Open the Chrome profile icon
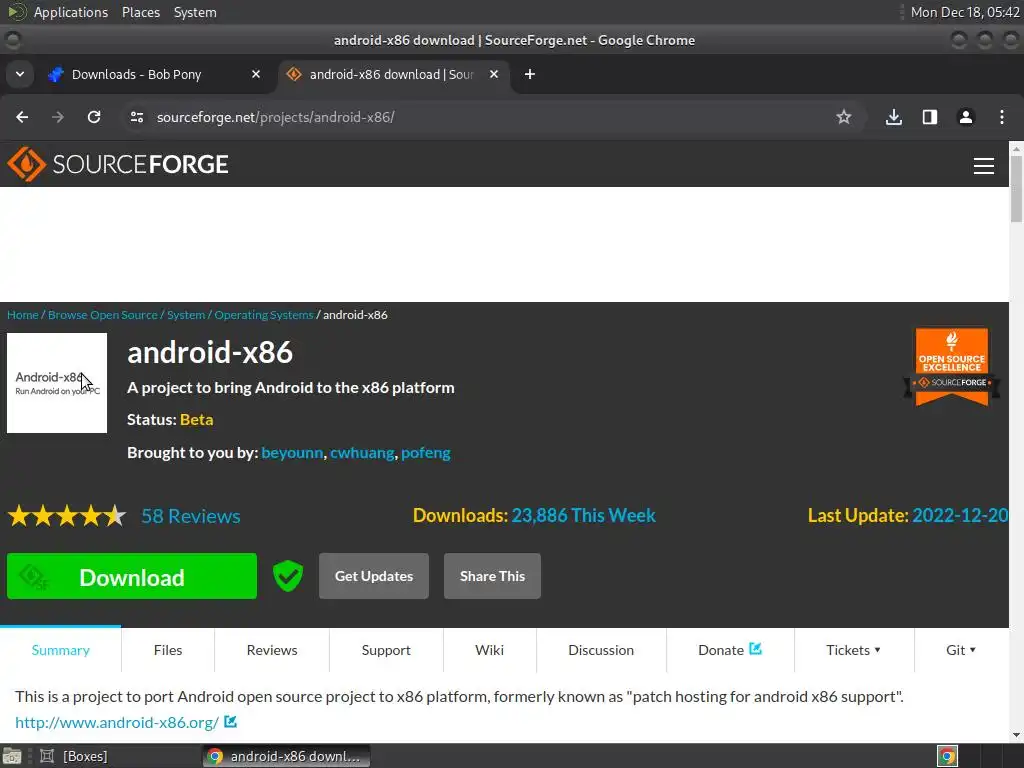Screen dimensions: 1024x768 tap(966, 117)
